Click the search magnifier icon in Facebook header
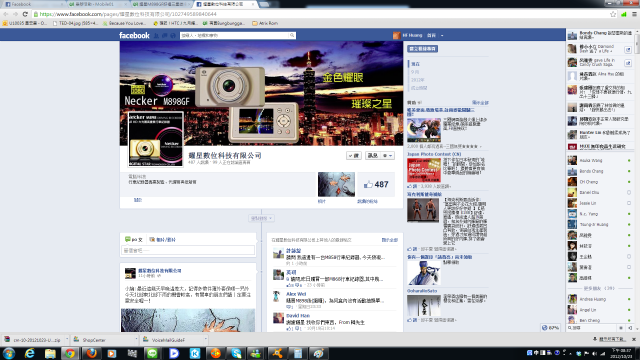The width and height of the screenshot is (640, 360). (292, 36)
